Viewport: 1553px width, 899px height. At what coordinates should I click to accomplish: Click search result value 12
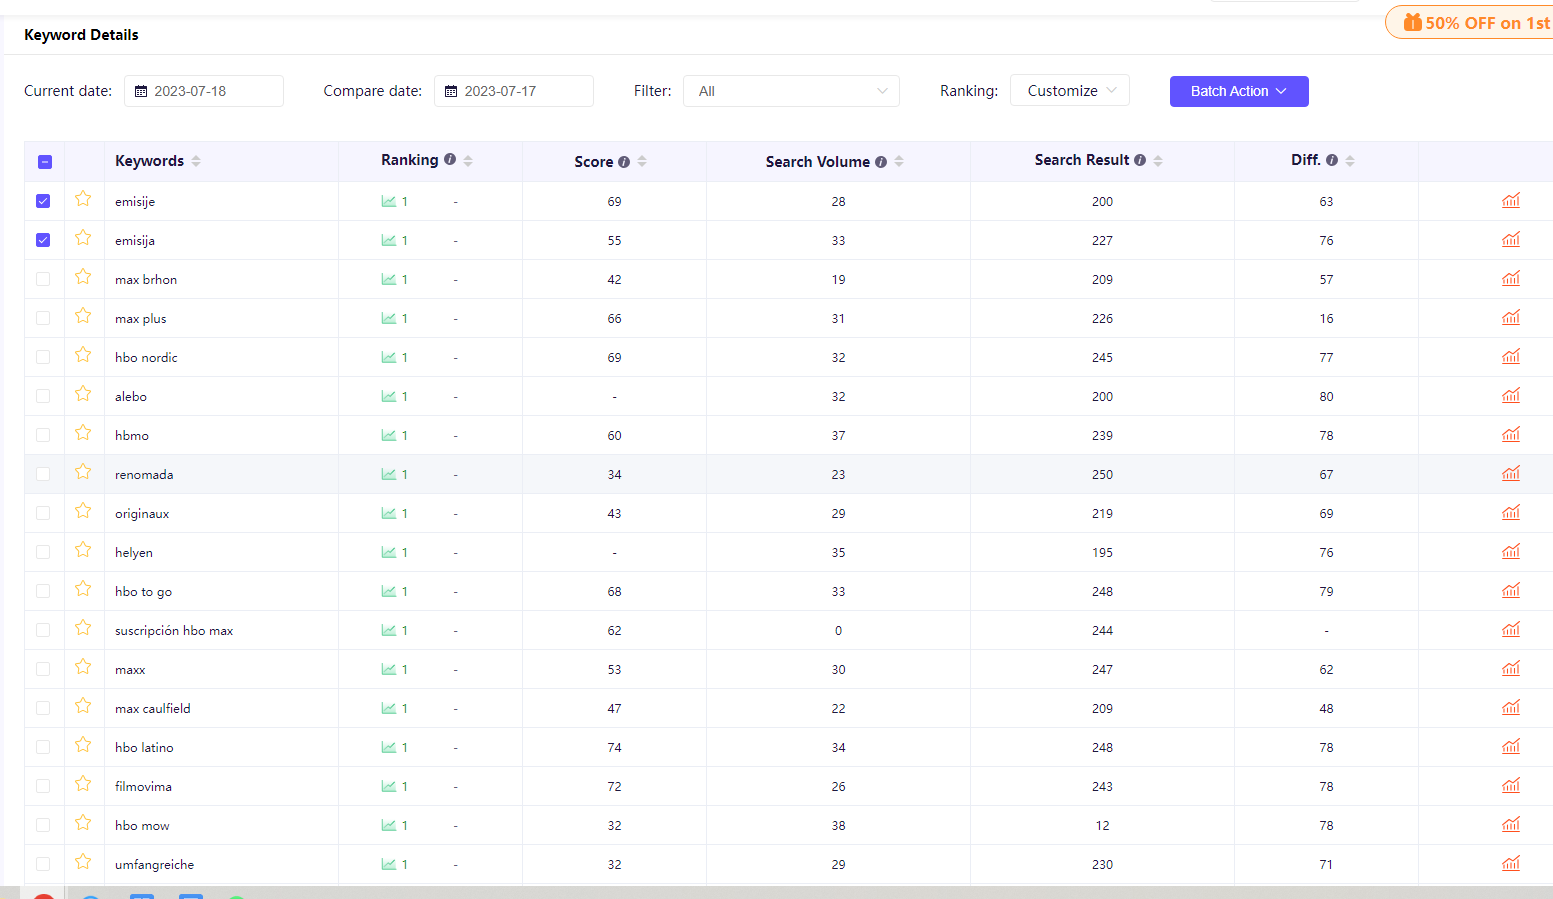(x=1102, y=825)
